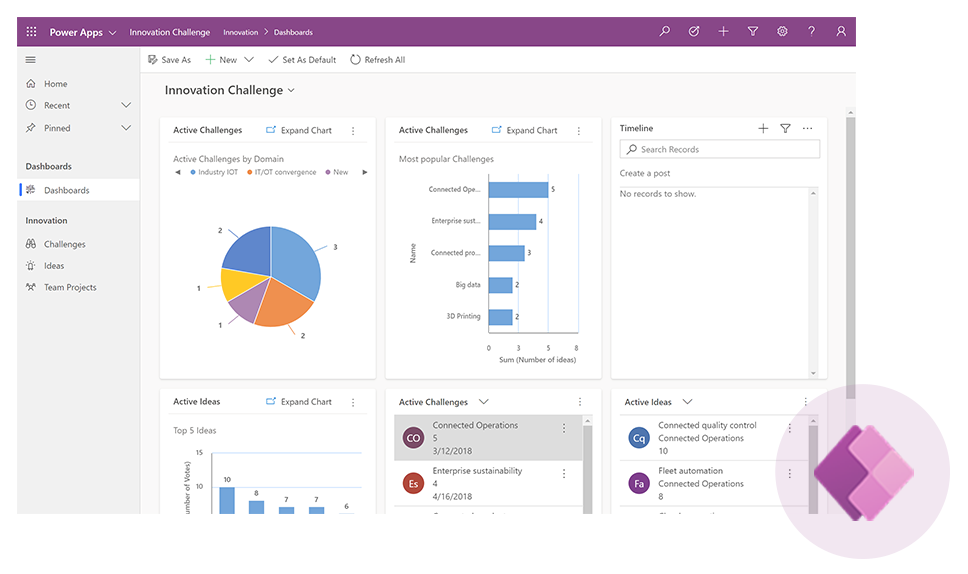This screenshot has width=968, height=574.
Task: Expand the Pinned section chevron
Action: 126,128
